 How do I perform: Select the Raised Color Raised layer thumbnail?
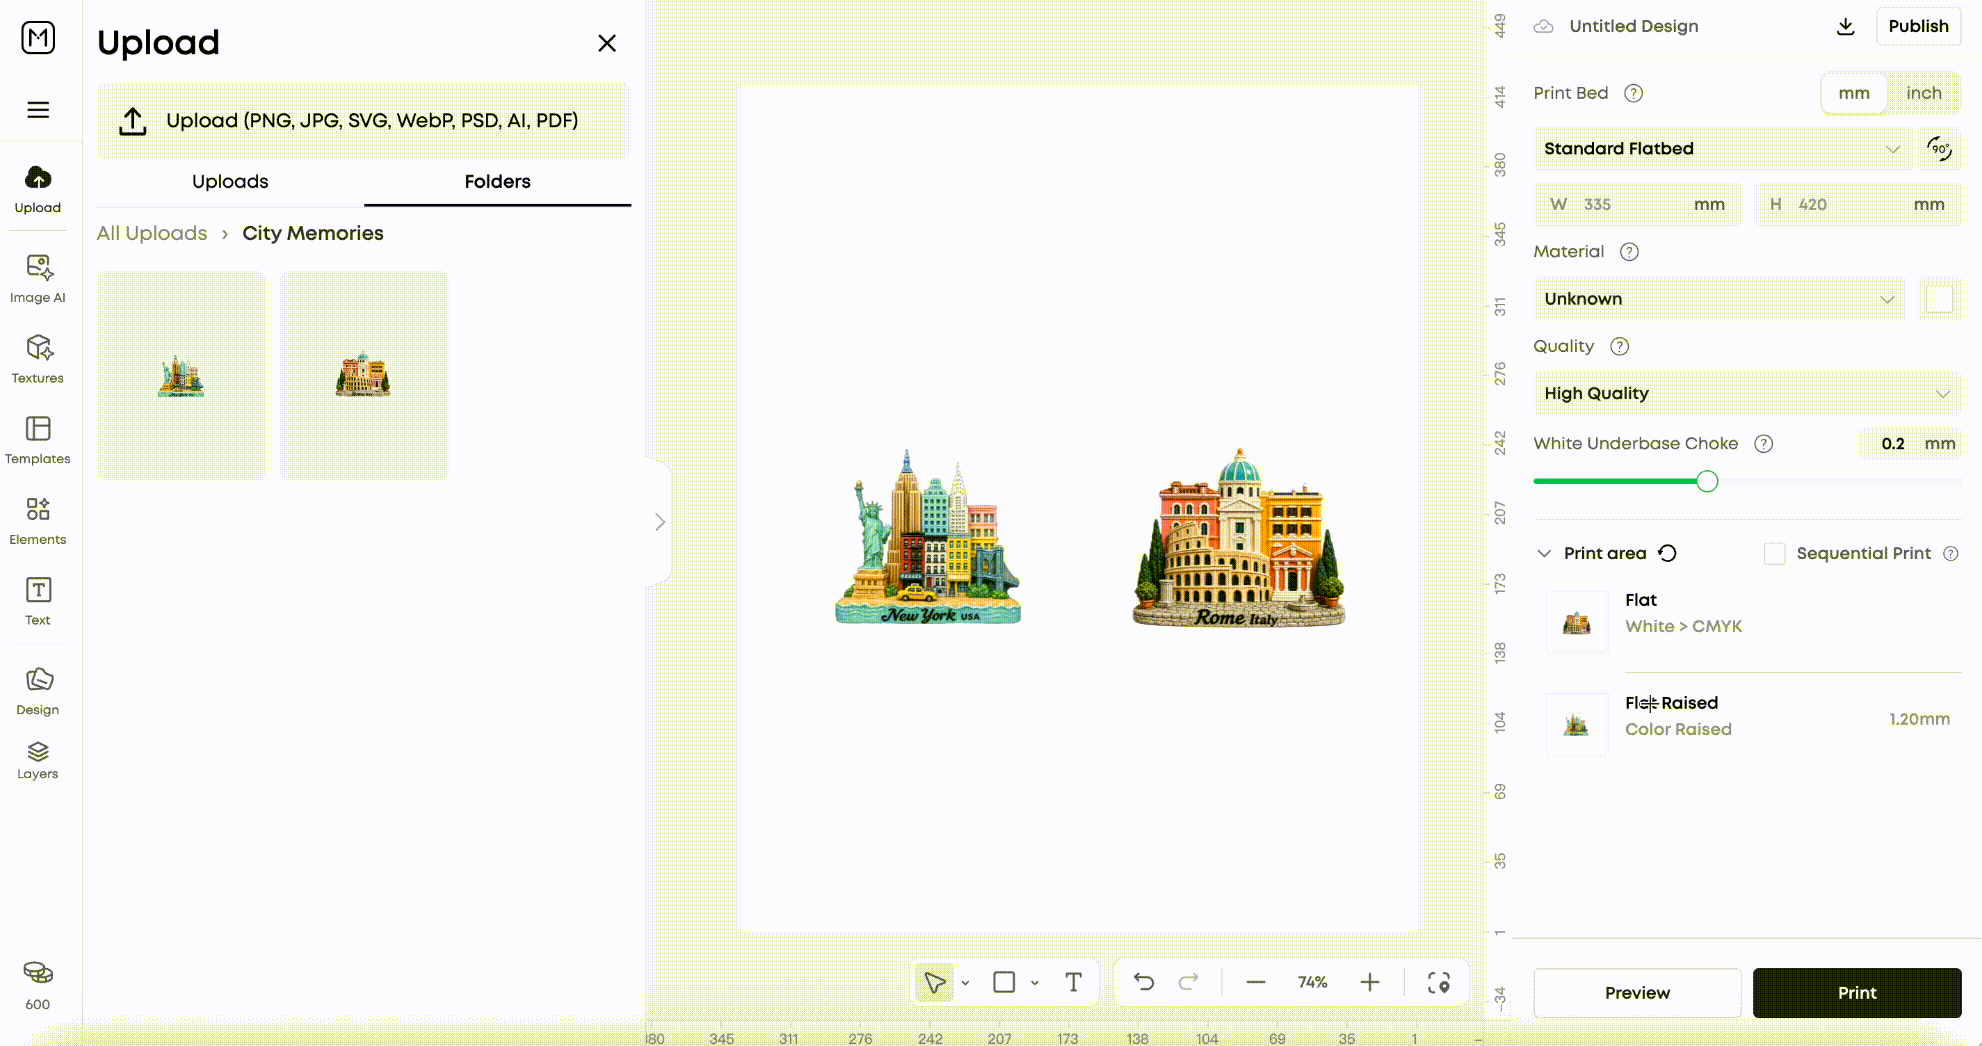(1577, 725)
